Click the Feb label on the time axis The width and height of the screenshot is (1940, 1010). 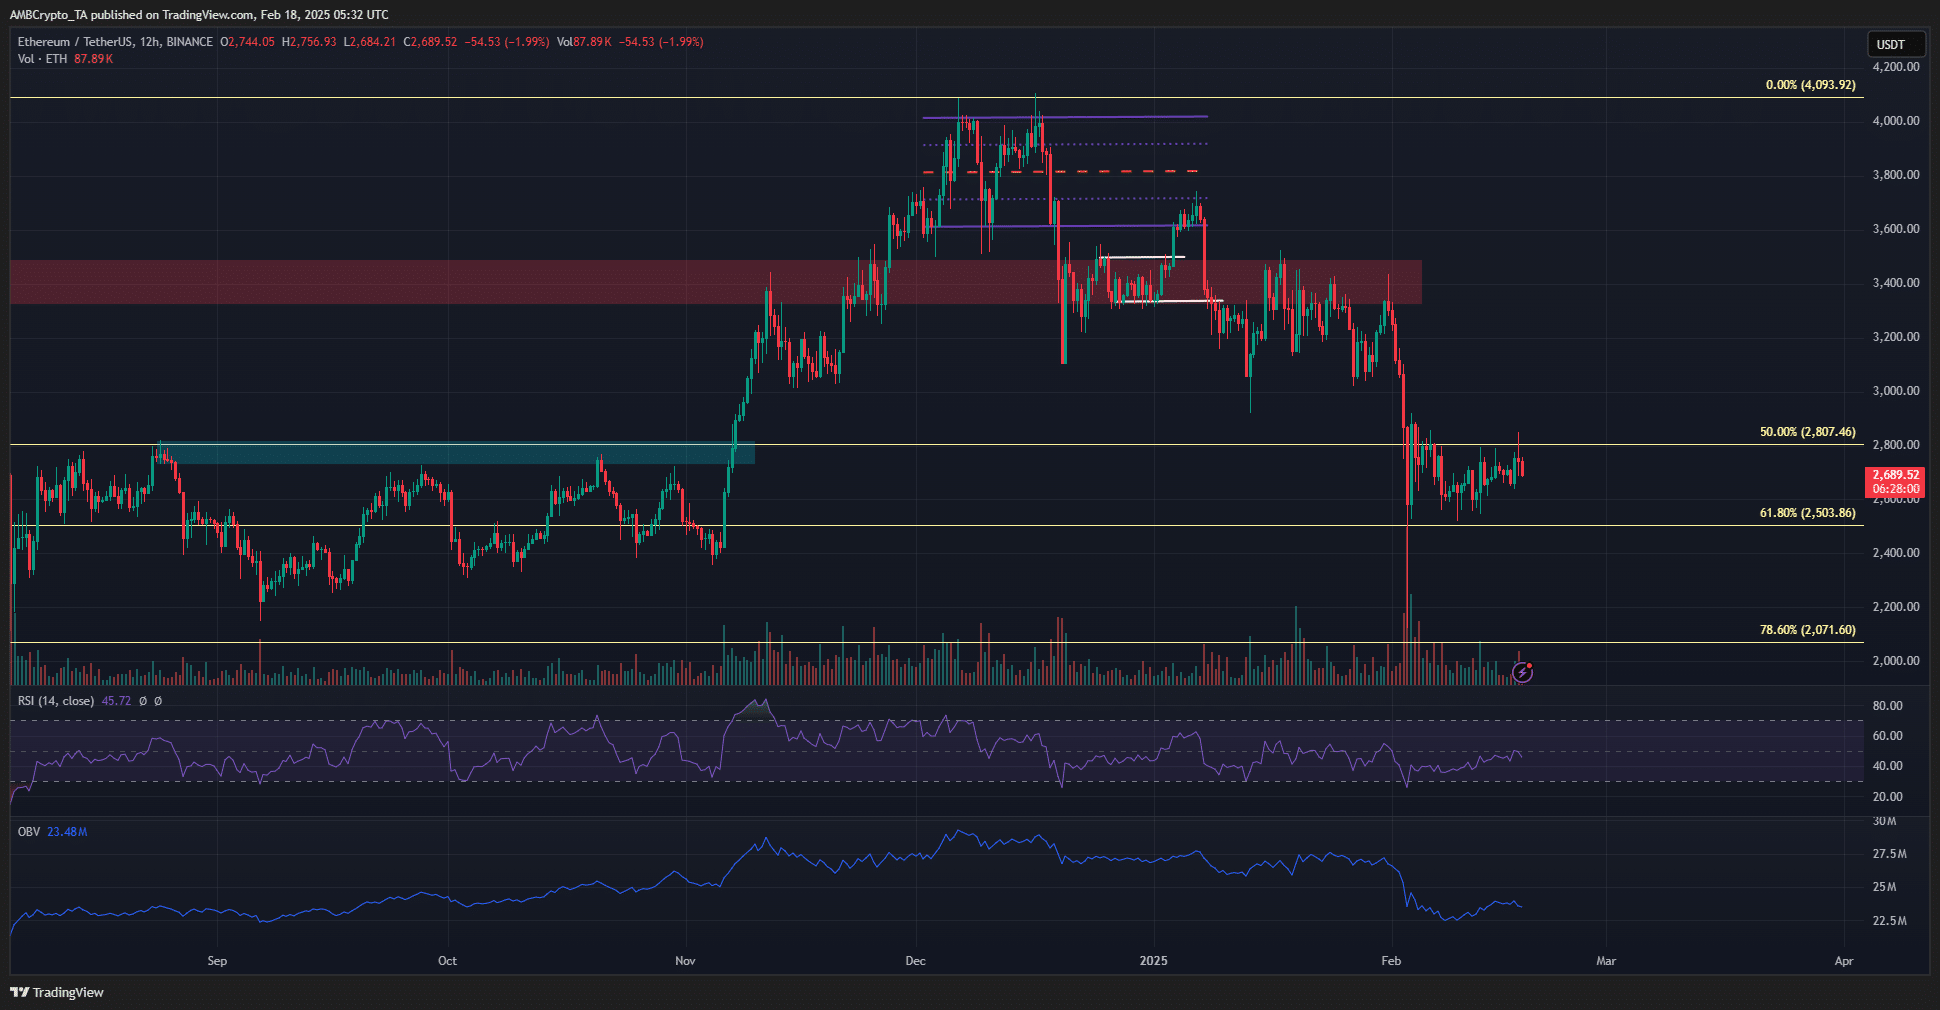coord(1391,960)
